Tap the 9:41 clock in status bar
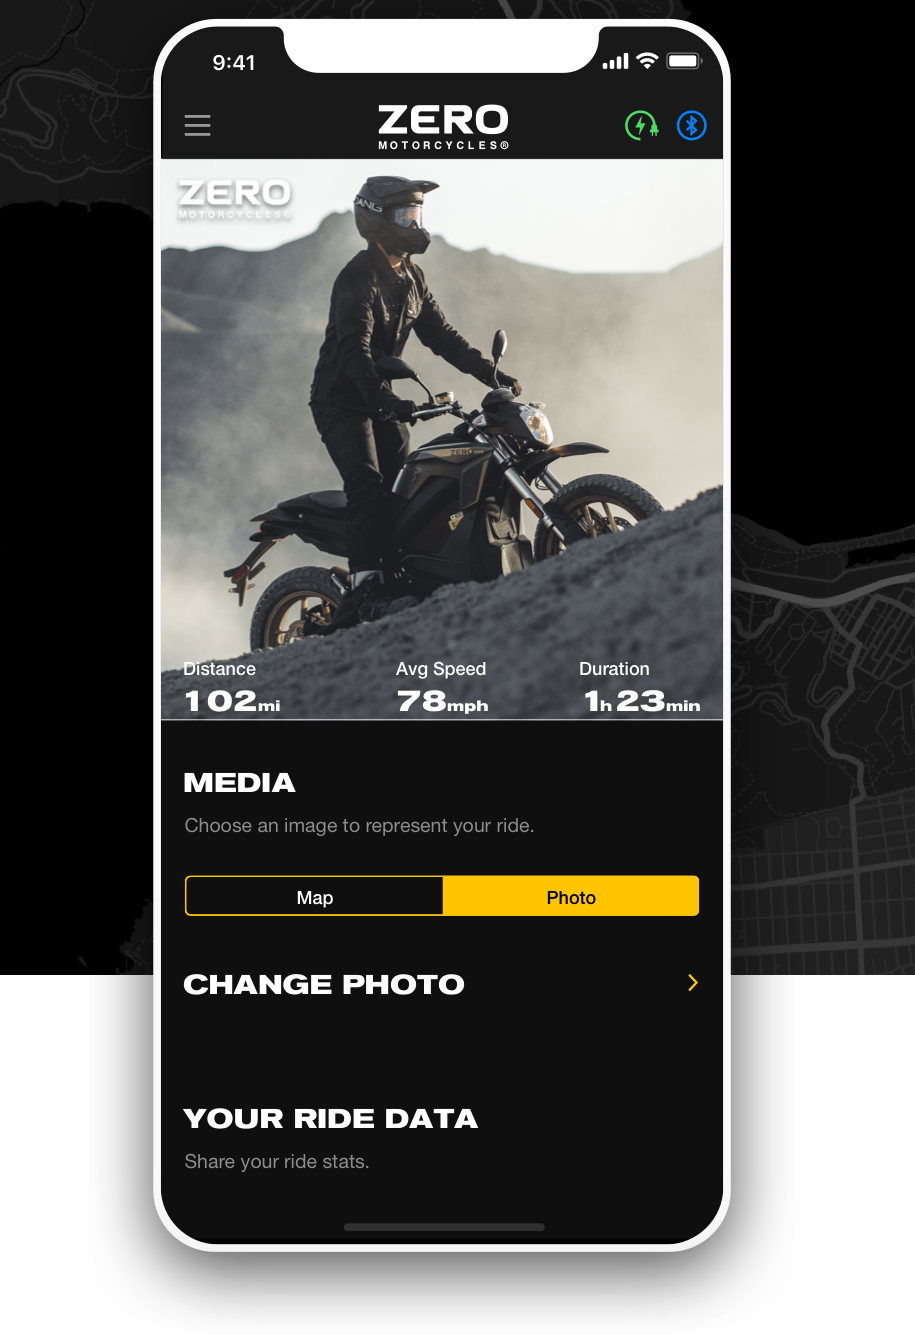The image size is (915, 1335). click(x=234, y=62)
